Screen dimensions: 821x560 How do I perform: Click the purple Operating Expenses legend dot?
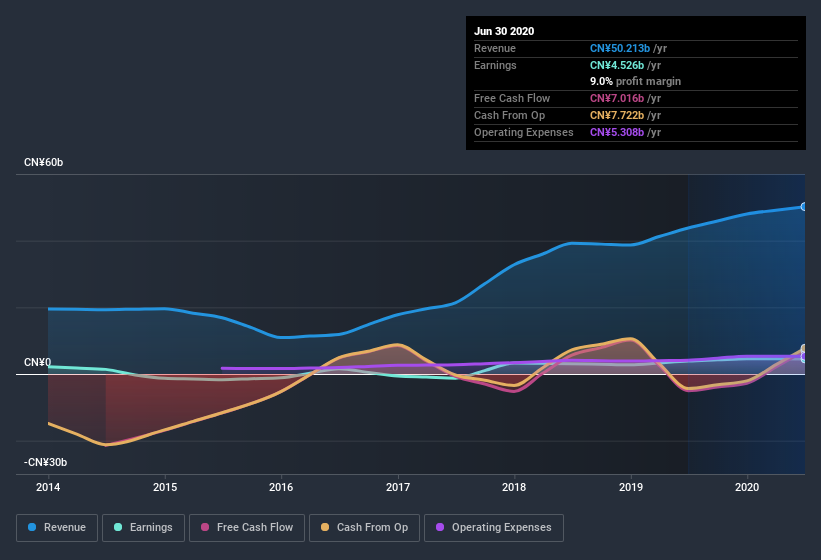point(441,527)
